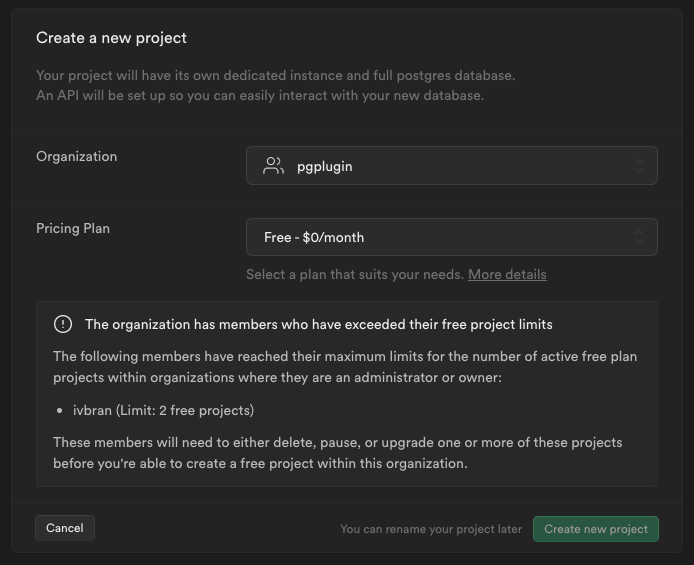Click the organization people icon
The image size is (694, 565).
click(x=273, y=166)
